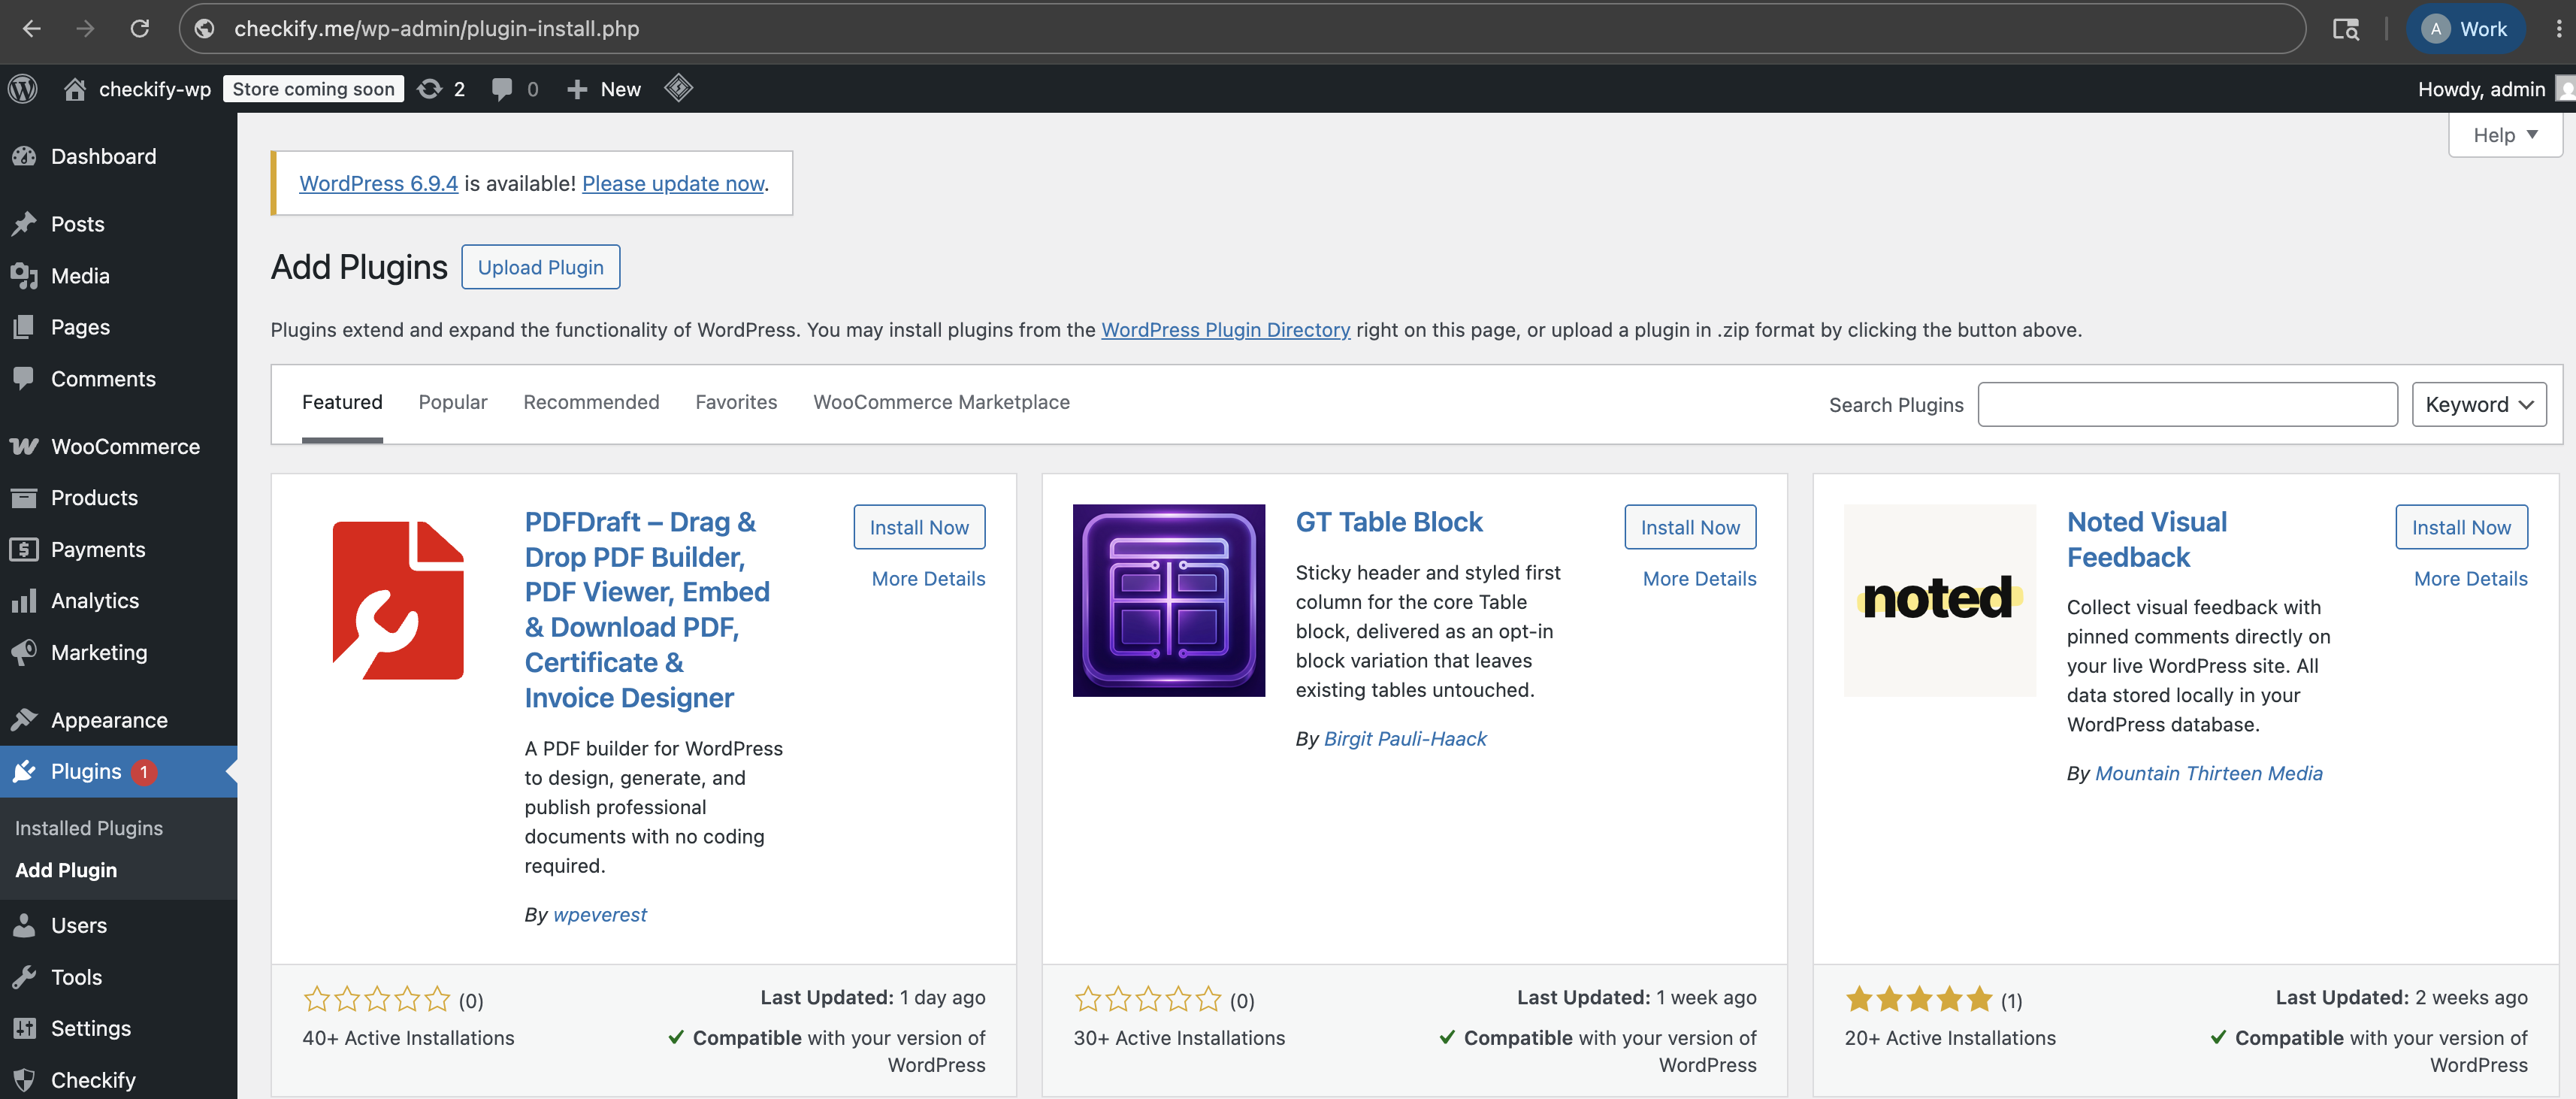Click the Plugins plug icon
This screenshot has height=1099, width=2576.
click(24, 771)
